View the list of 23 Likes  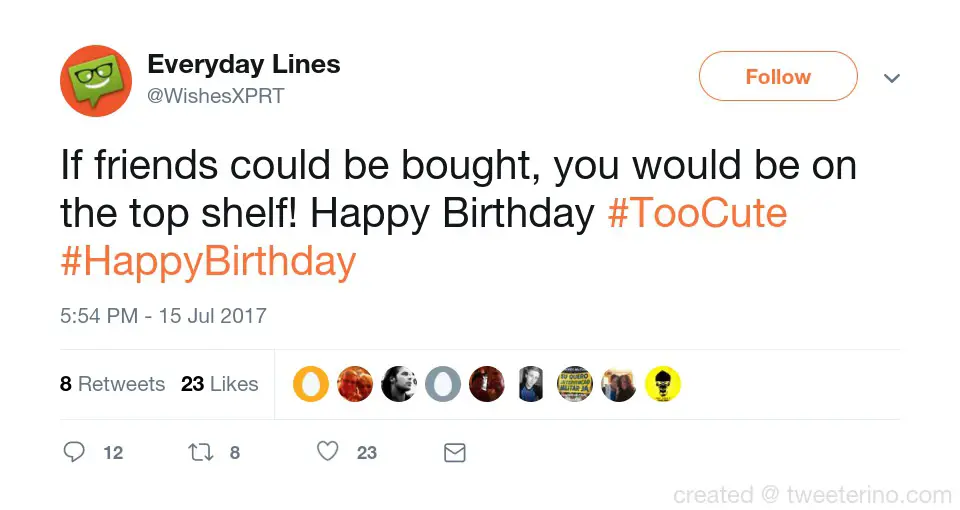point(219,384)
